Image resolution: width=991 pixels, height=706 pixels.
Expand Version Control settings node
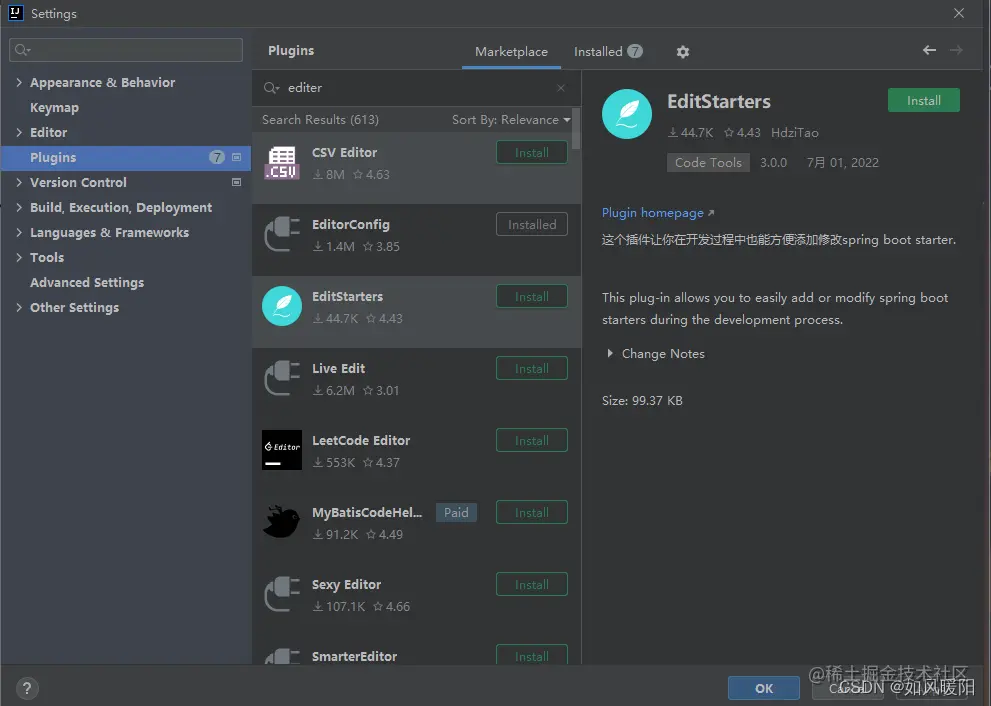click(x=19, y=182)
